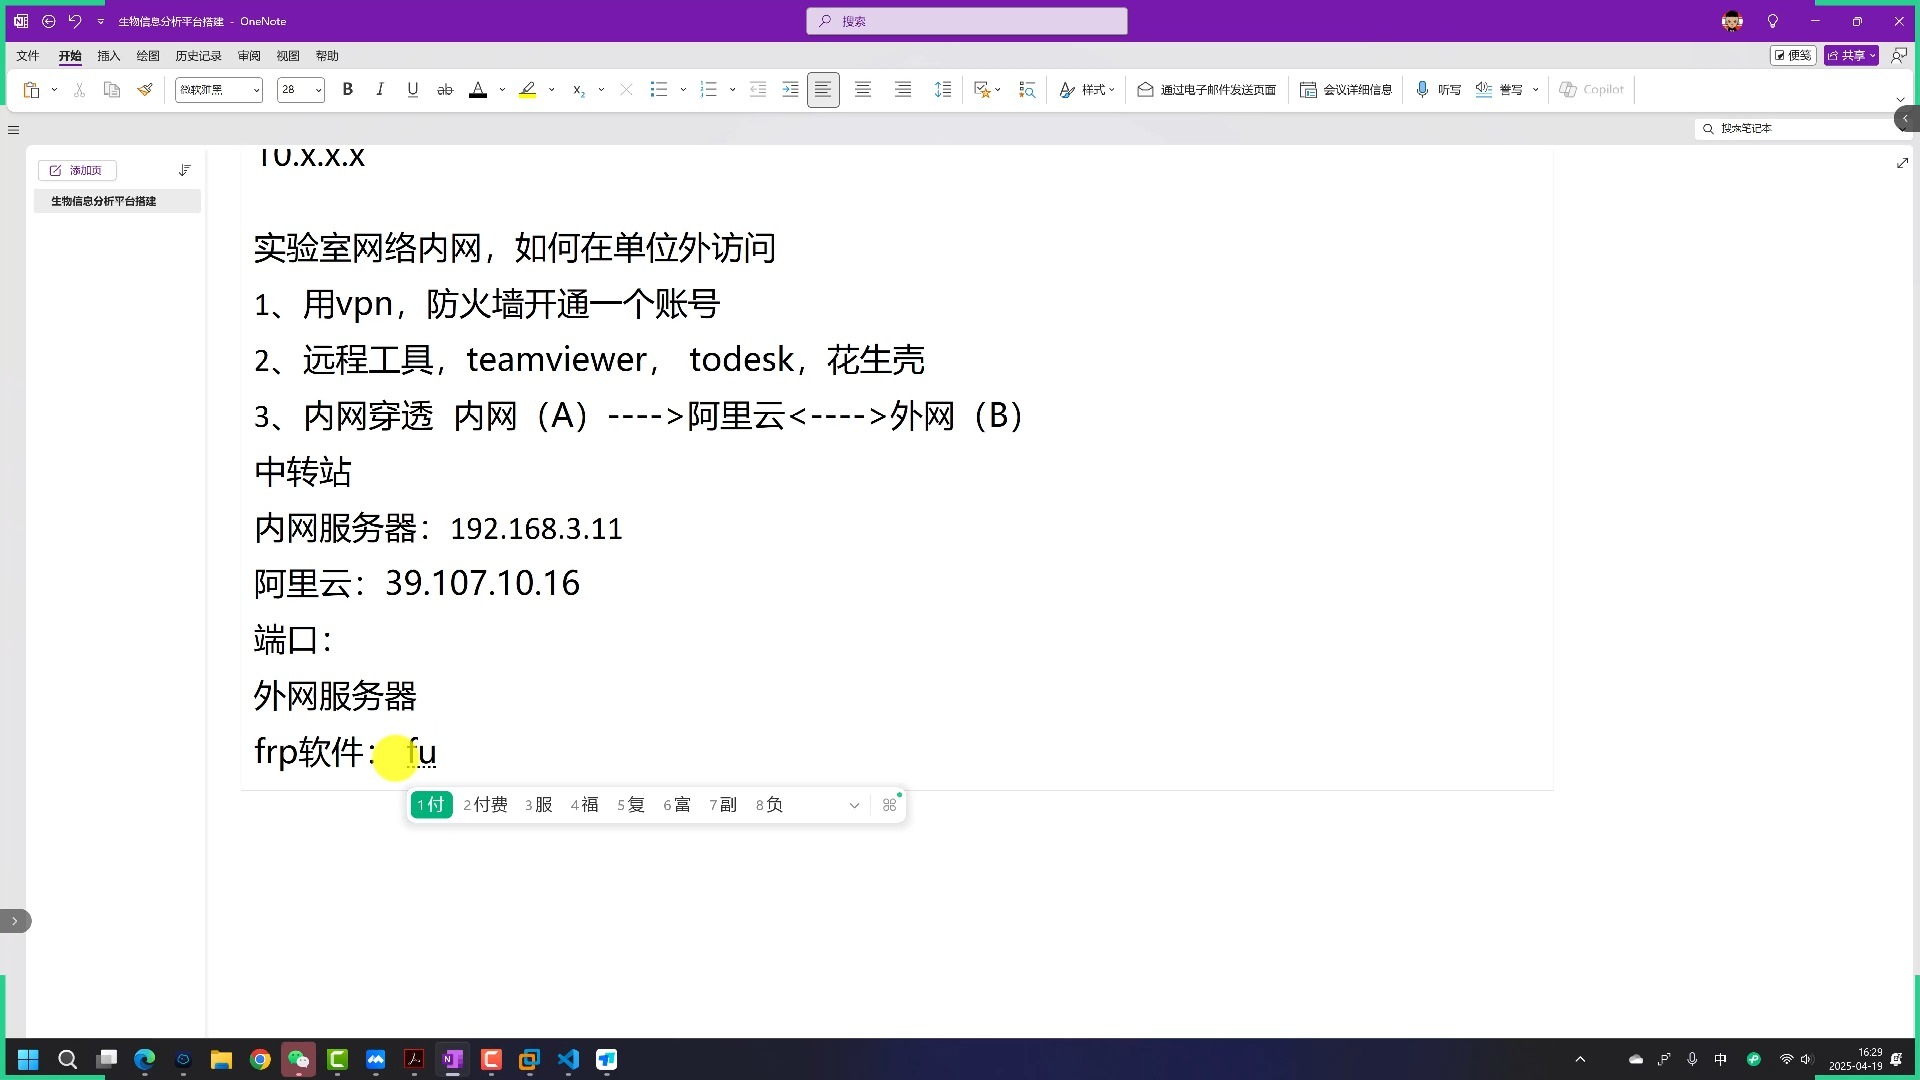This screenshot has width=1920, height=1080.
Task: Toggle bold formatting
Action: (348, 90)
